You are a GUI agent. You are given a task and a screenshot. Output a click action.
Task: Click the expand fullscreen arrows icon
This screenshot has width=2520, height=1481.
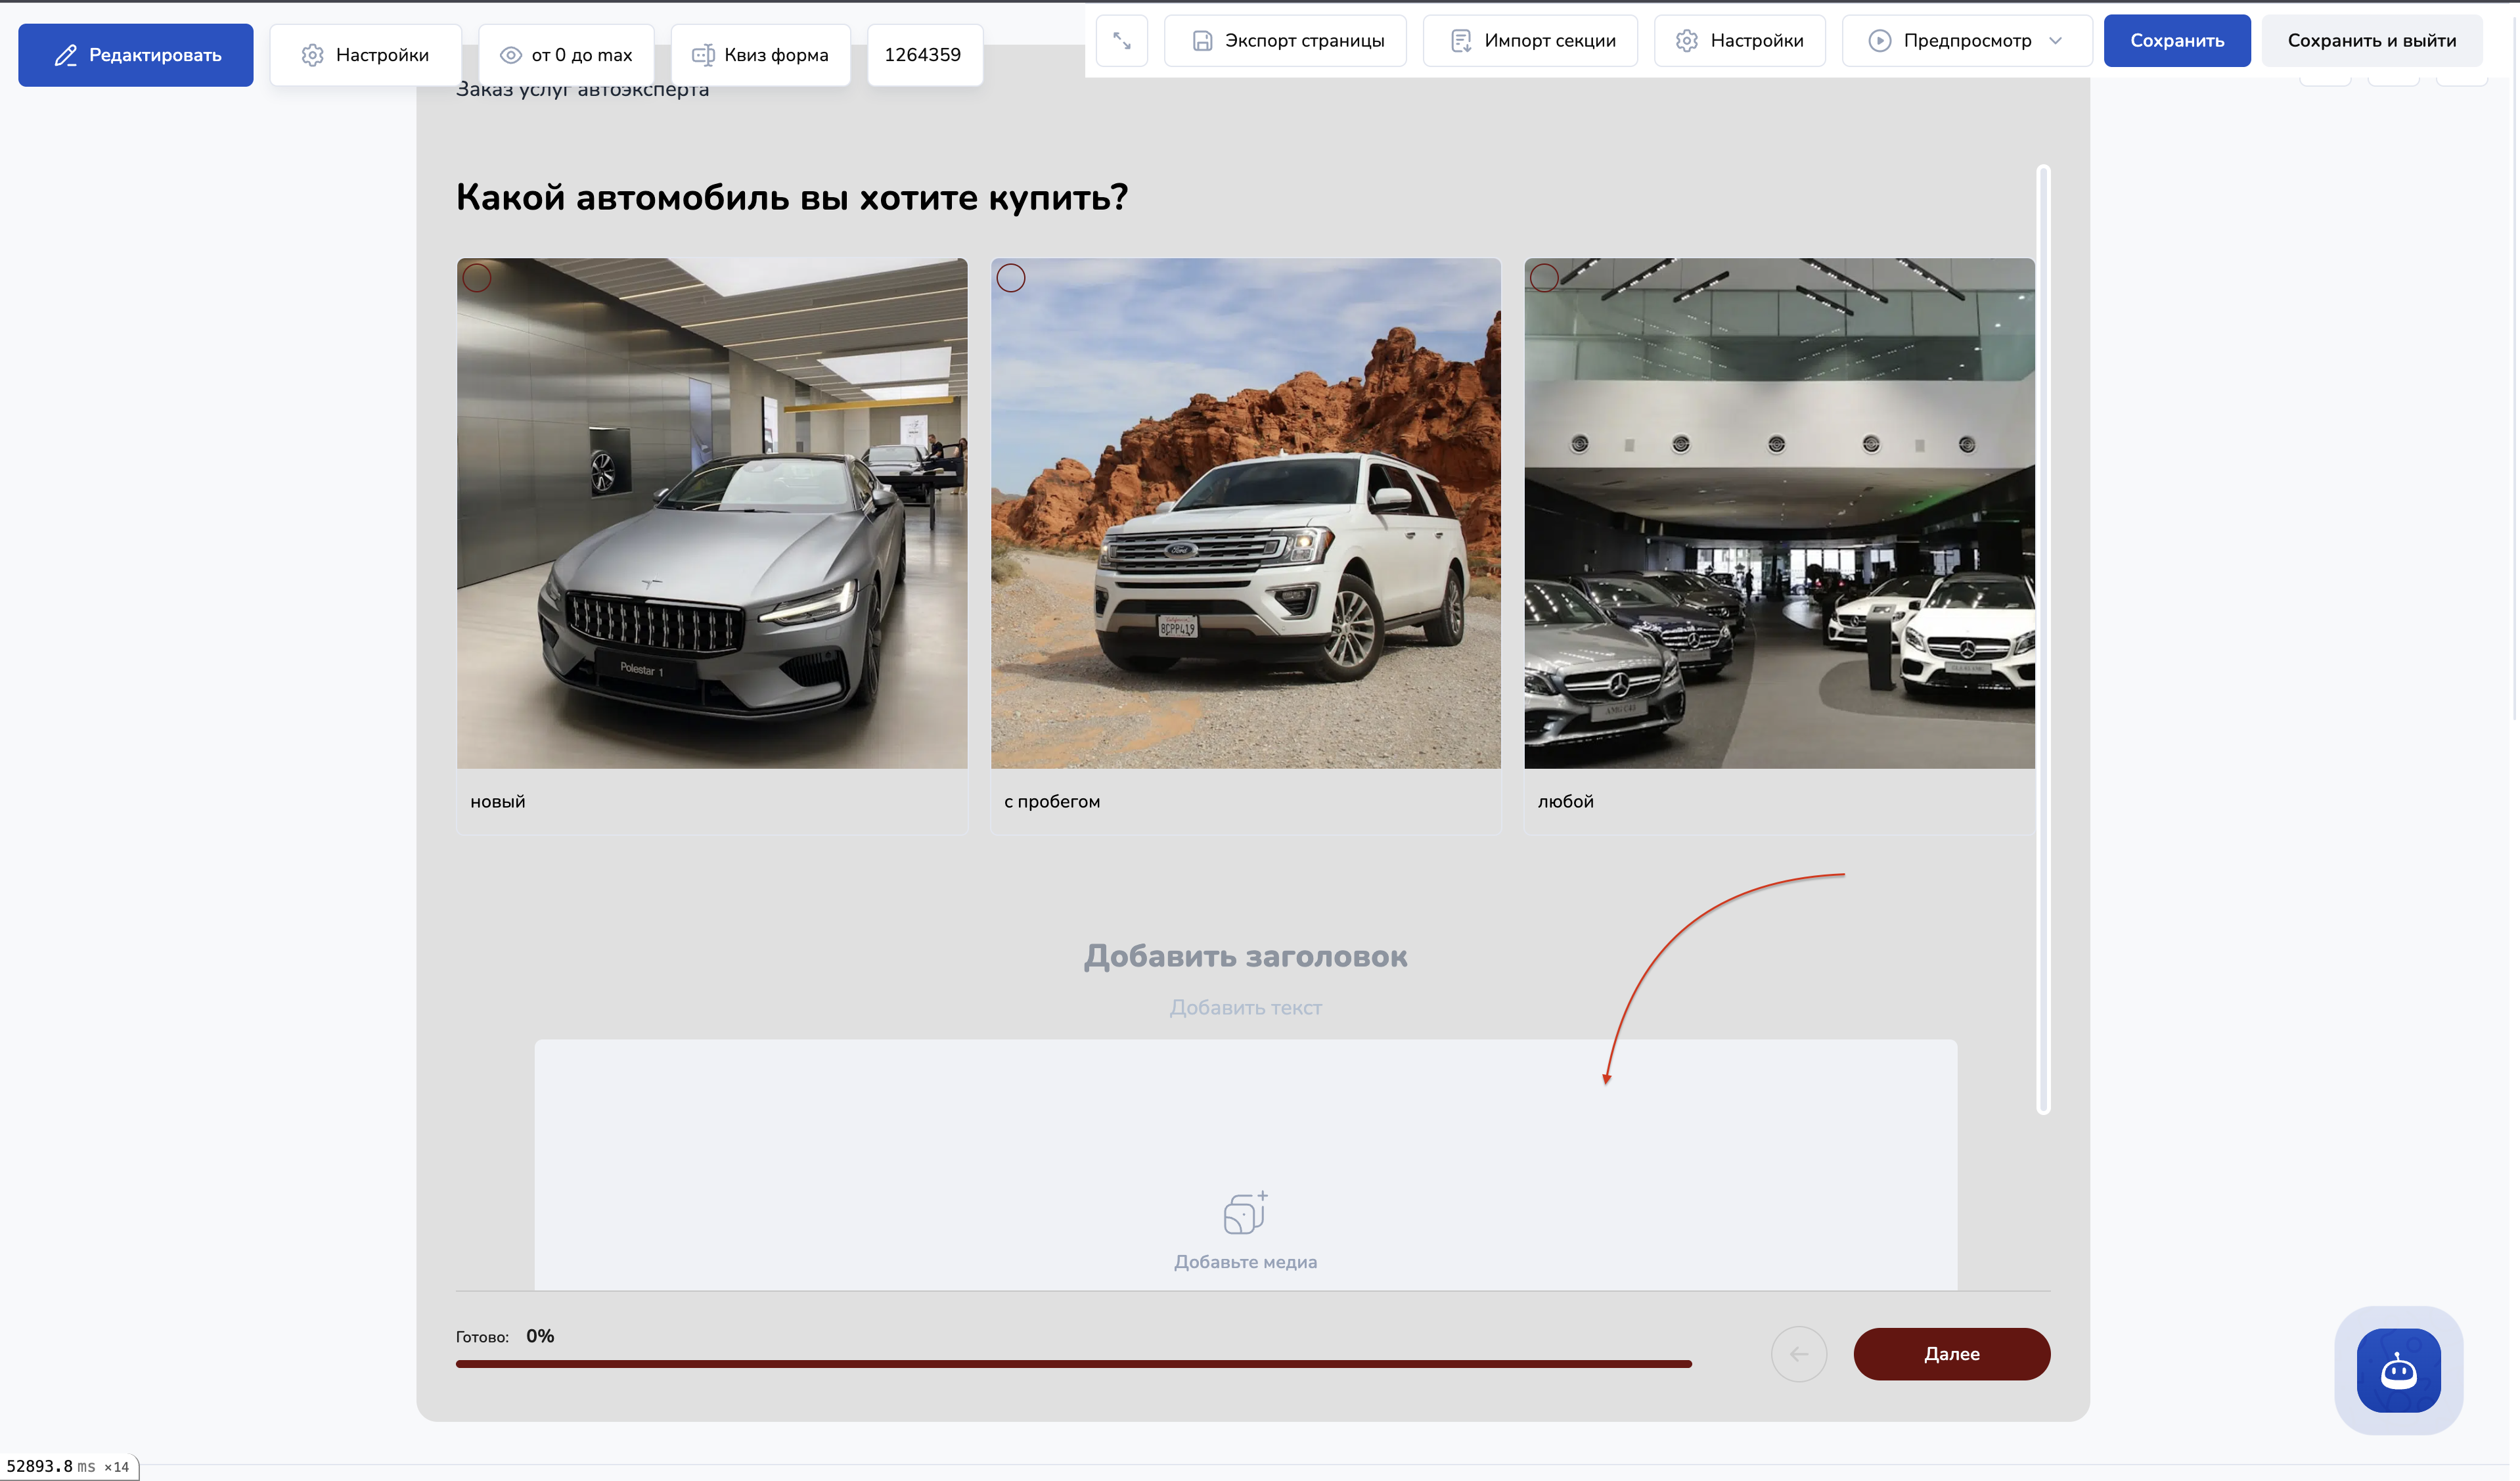click(1122, 41)
